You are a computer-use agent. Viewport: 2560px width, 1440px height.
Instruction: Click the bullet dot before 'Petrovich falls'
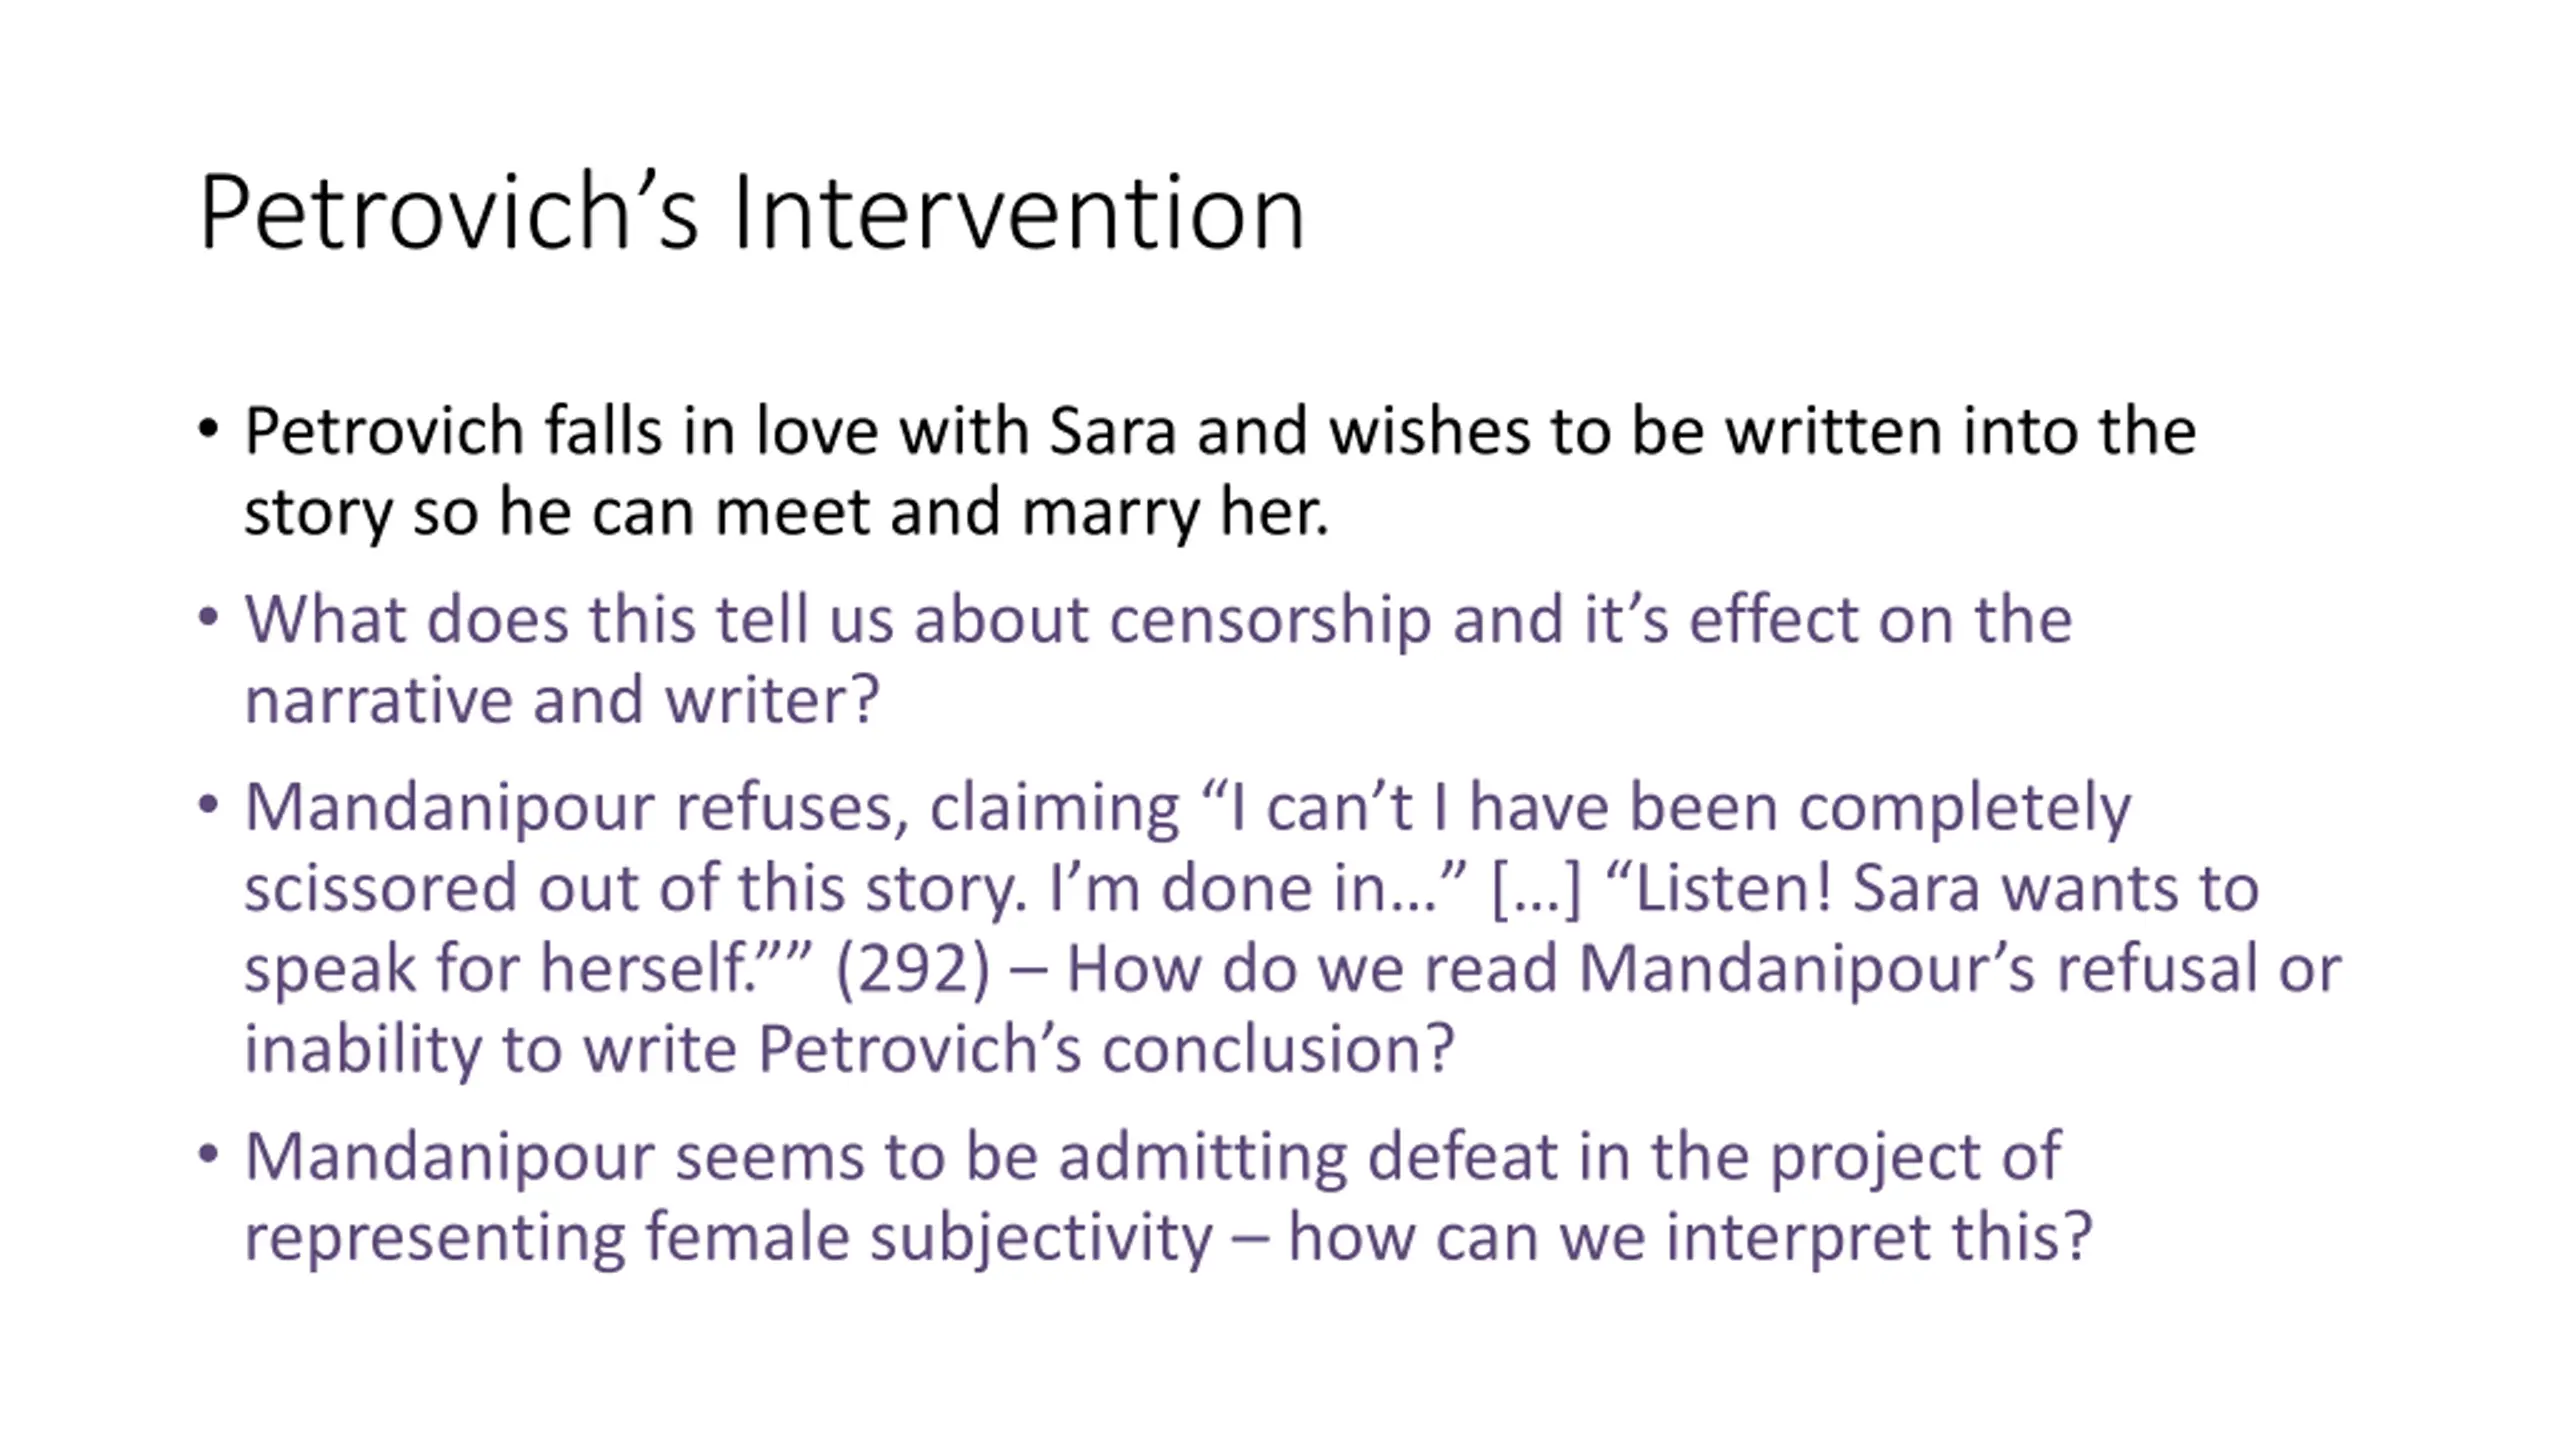[x=208, y=429]
